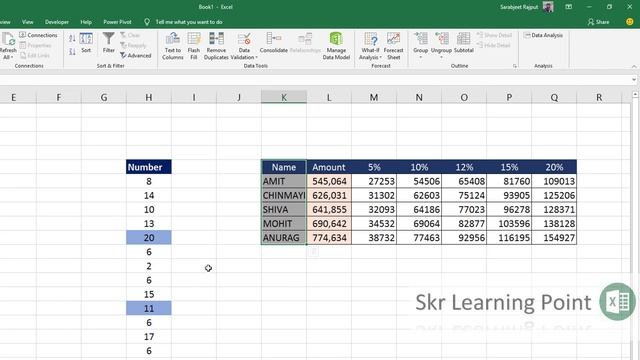Click the 12% column header cell
This screenshot has width=640, height=360.
pyautogui.click(x=464, y=167)
